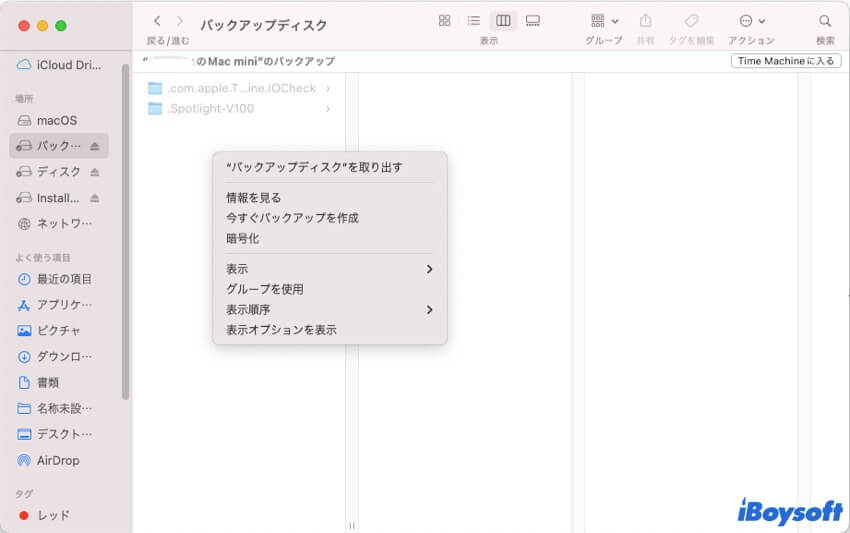
Task: Open iCloud Drive in sidebar
Action: pyautogui.click(x=59, y=65)
